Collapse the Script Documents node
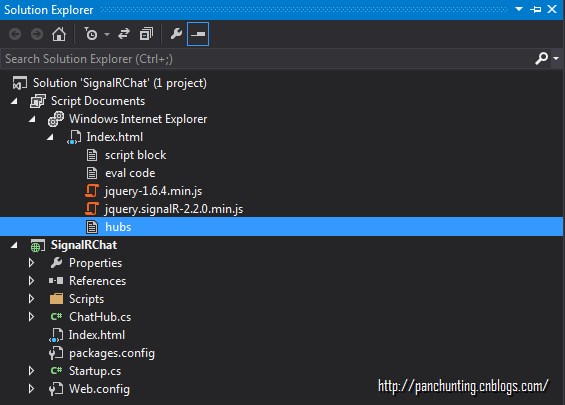 click(x=14, y=101)
